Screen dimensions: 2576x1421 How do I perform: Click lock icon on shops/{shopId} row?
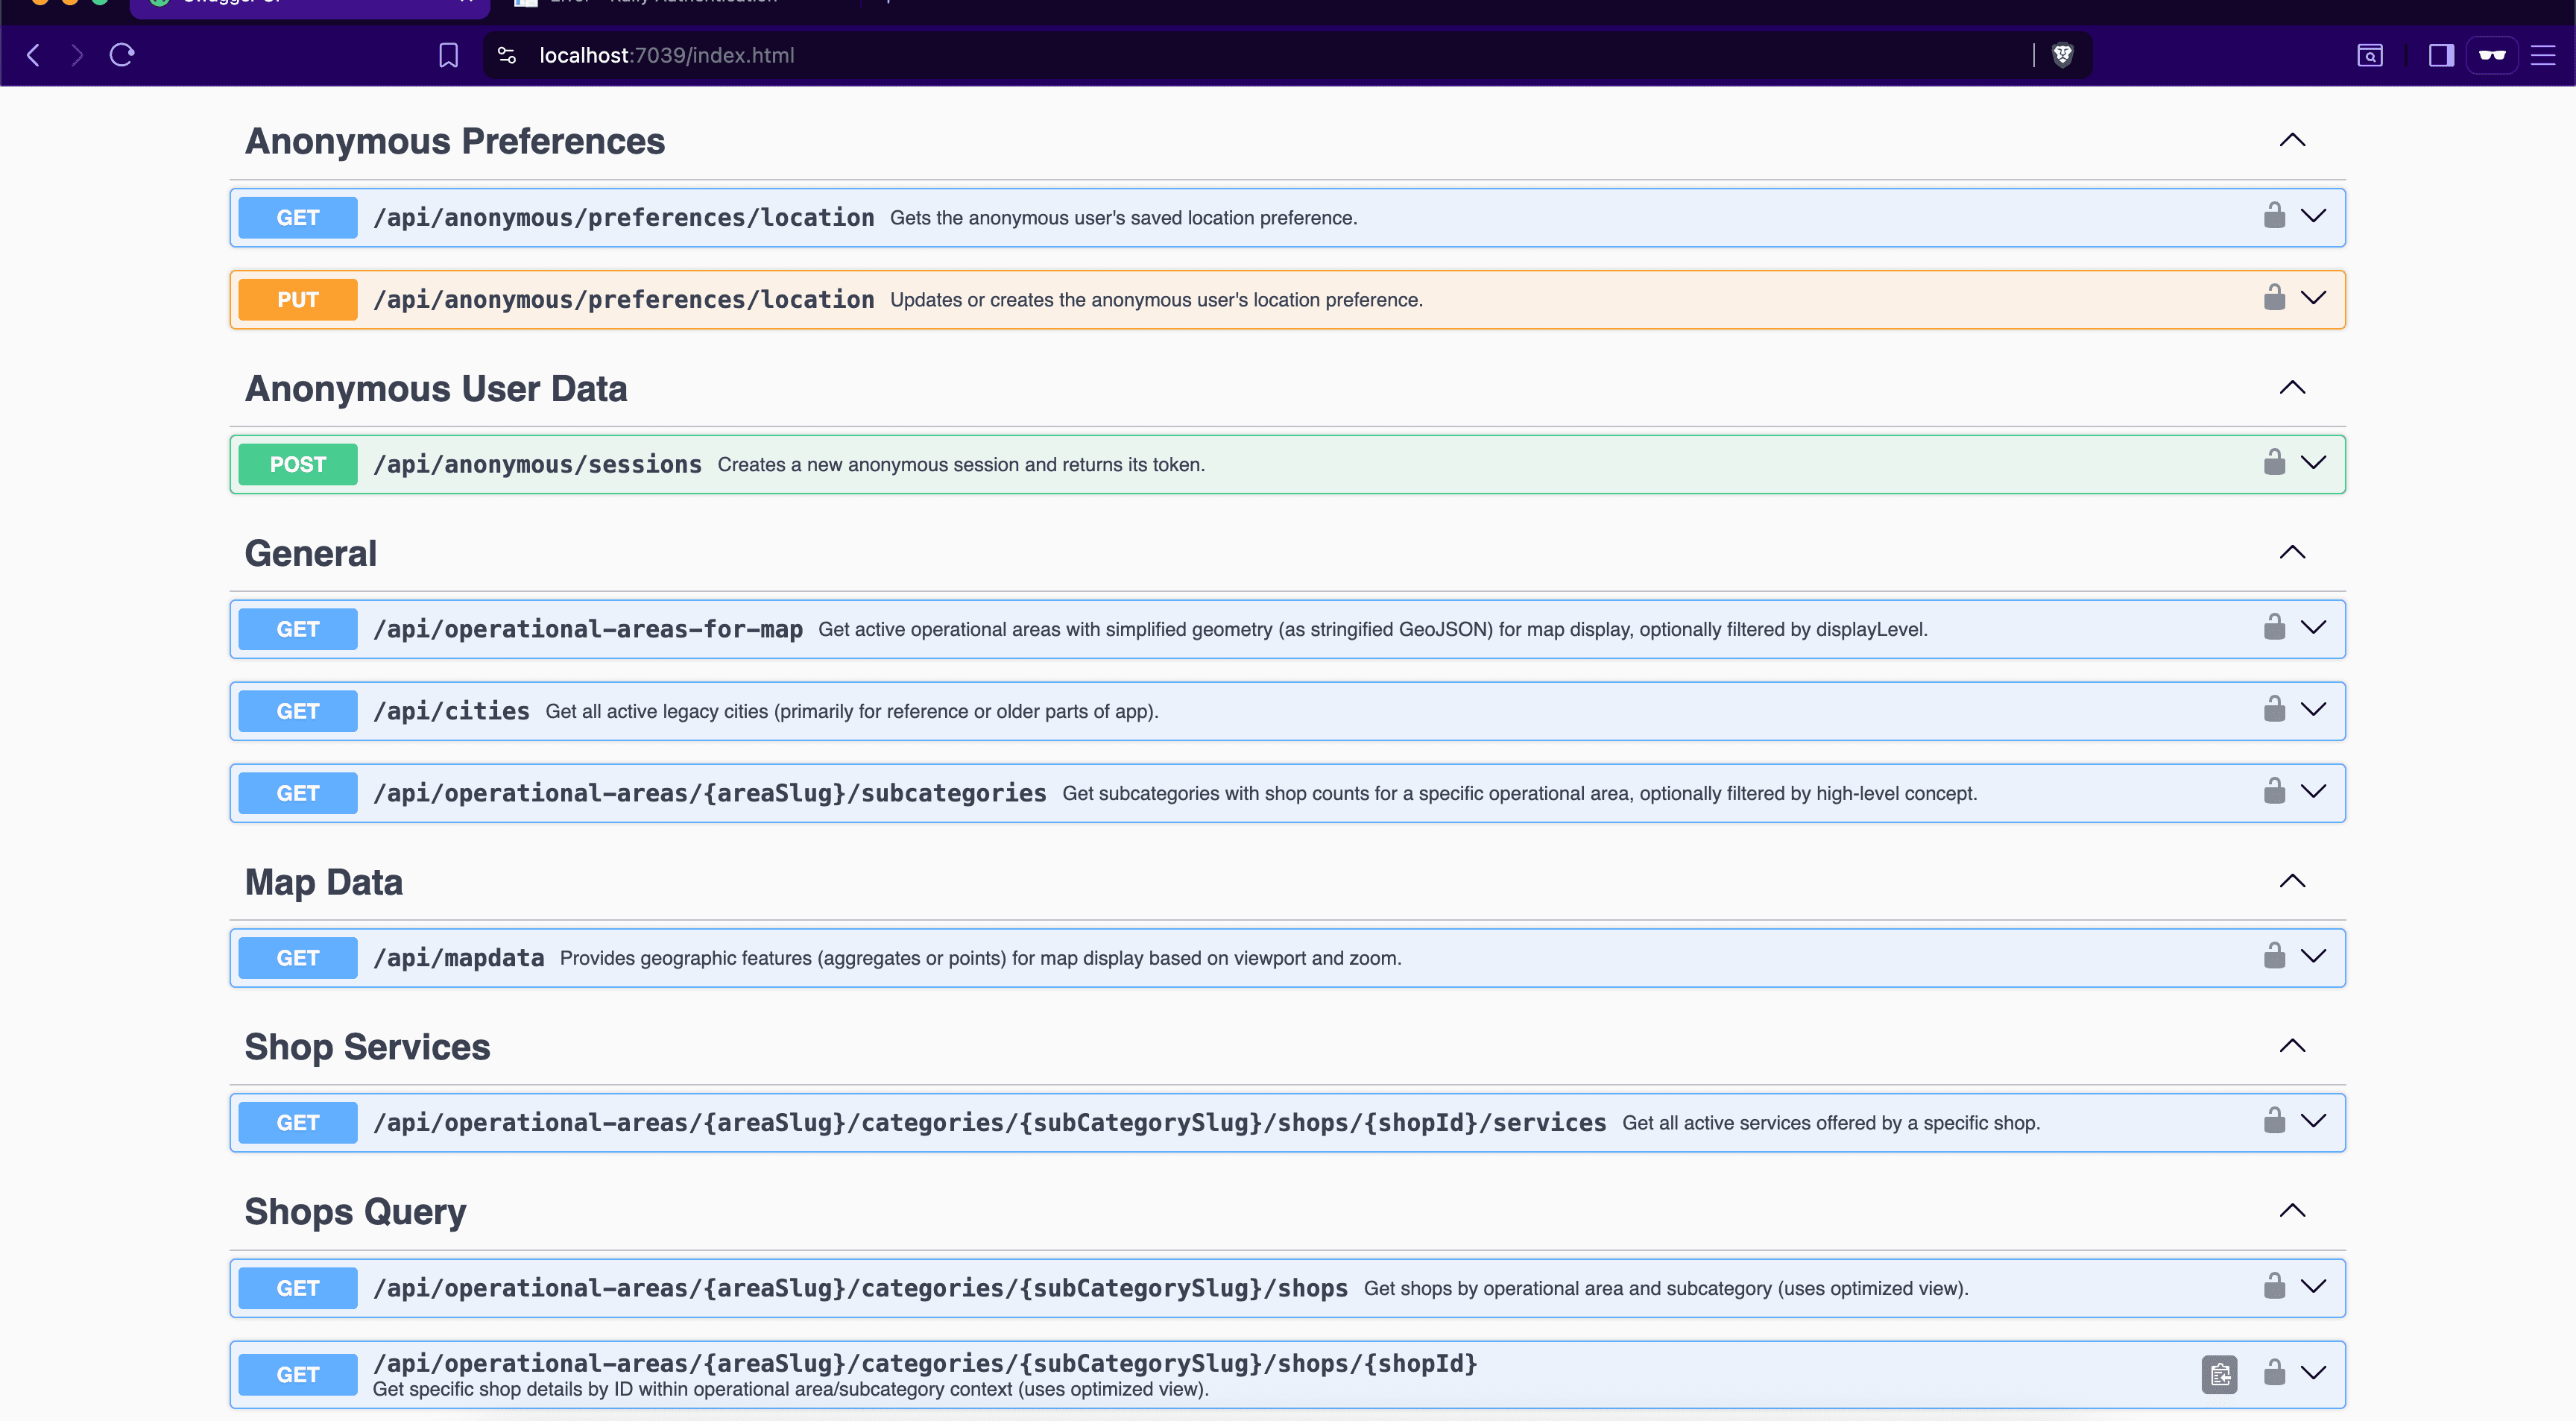click(2274, 1373)
